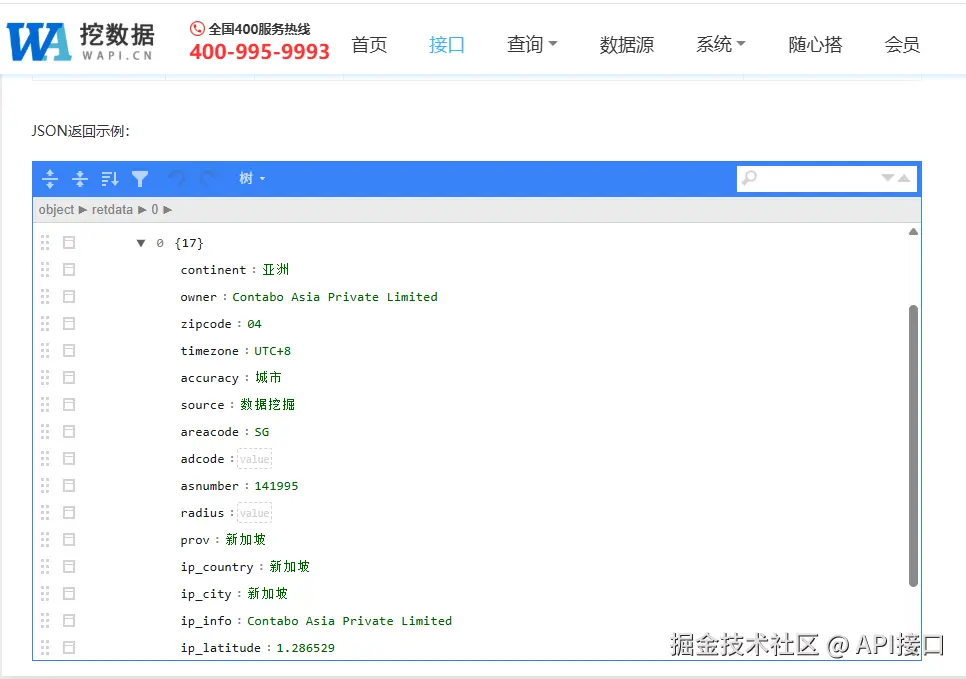This screenshot has width=966, height=679.
Task: Open 数据源 in the navigation
Action: (627, 44)
